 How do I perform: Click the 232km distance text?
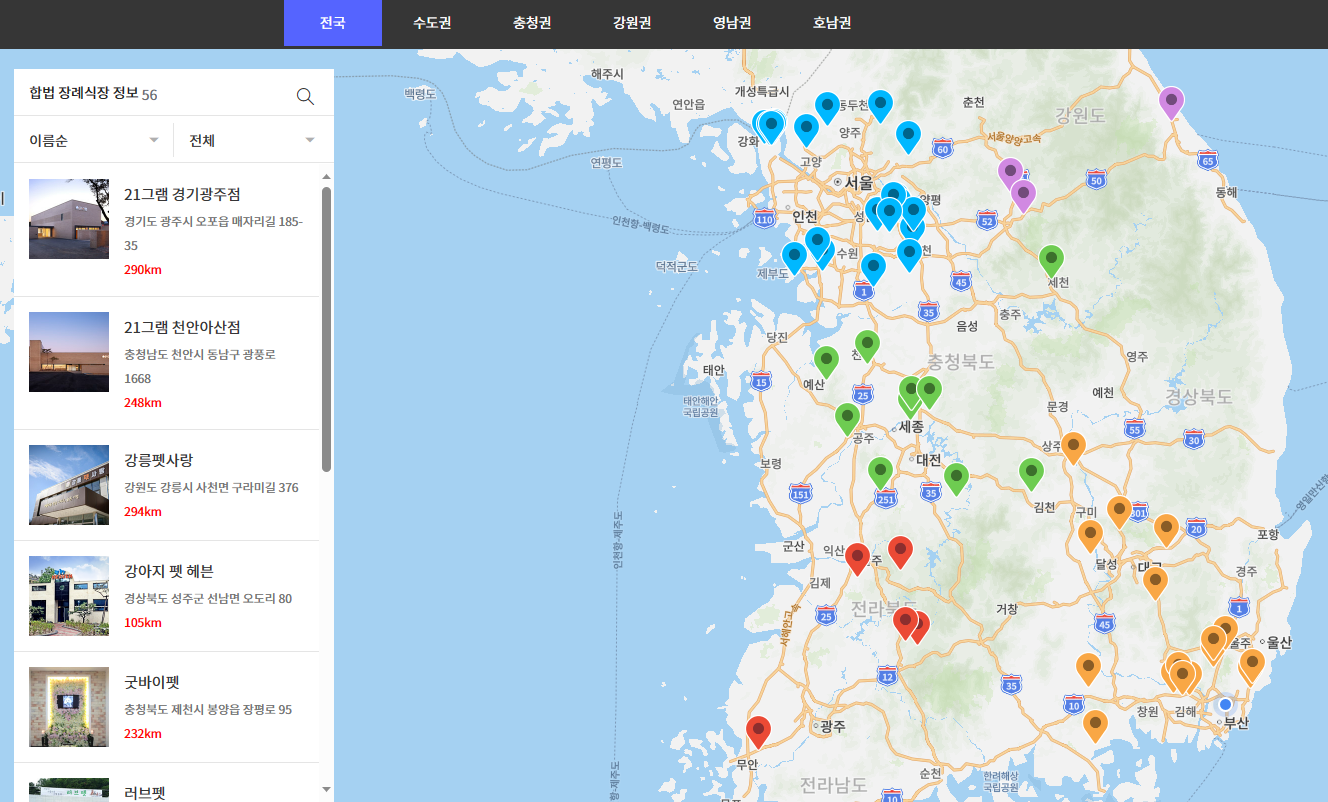click(143, 734)
